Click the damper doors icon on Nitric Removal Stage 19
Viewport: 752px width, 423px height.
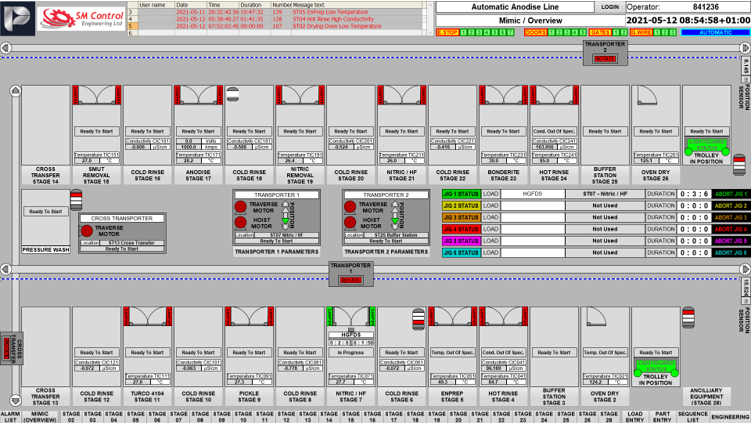tap(300, 95)
